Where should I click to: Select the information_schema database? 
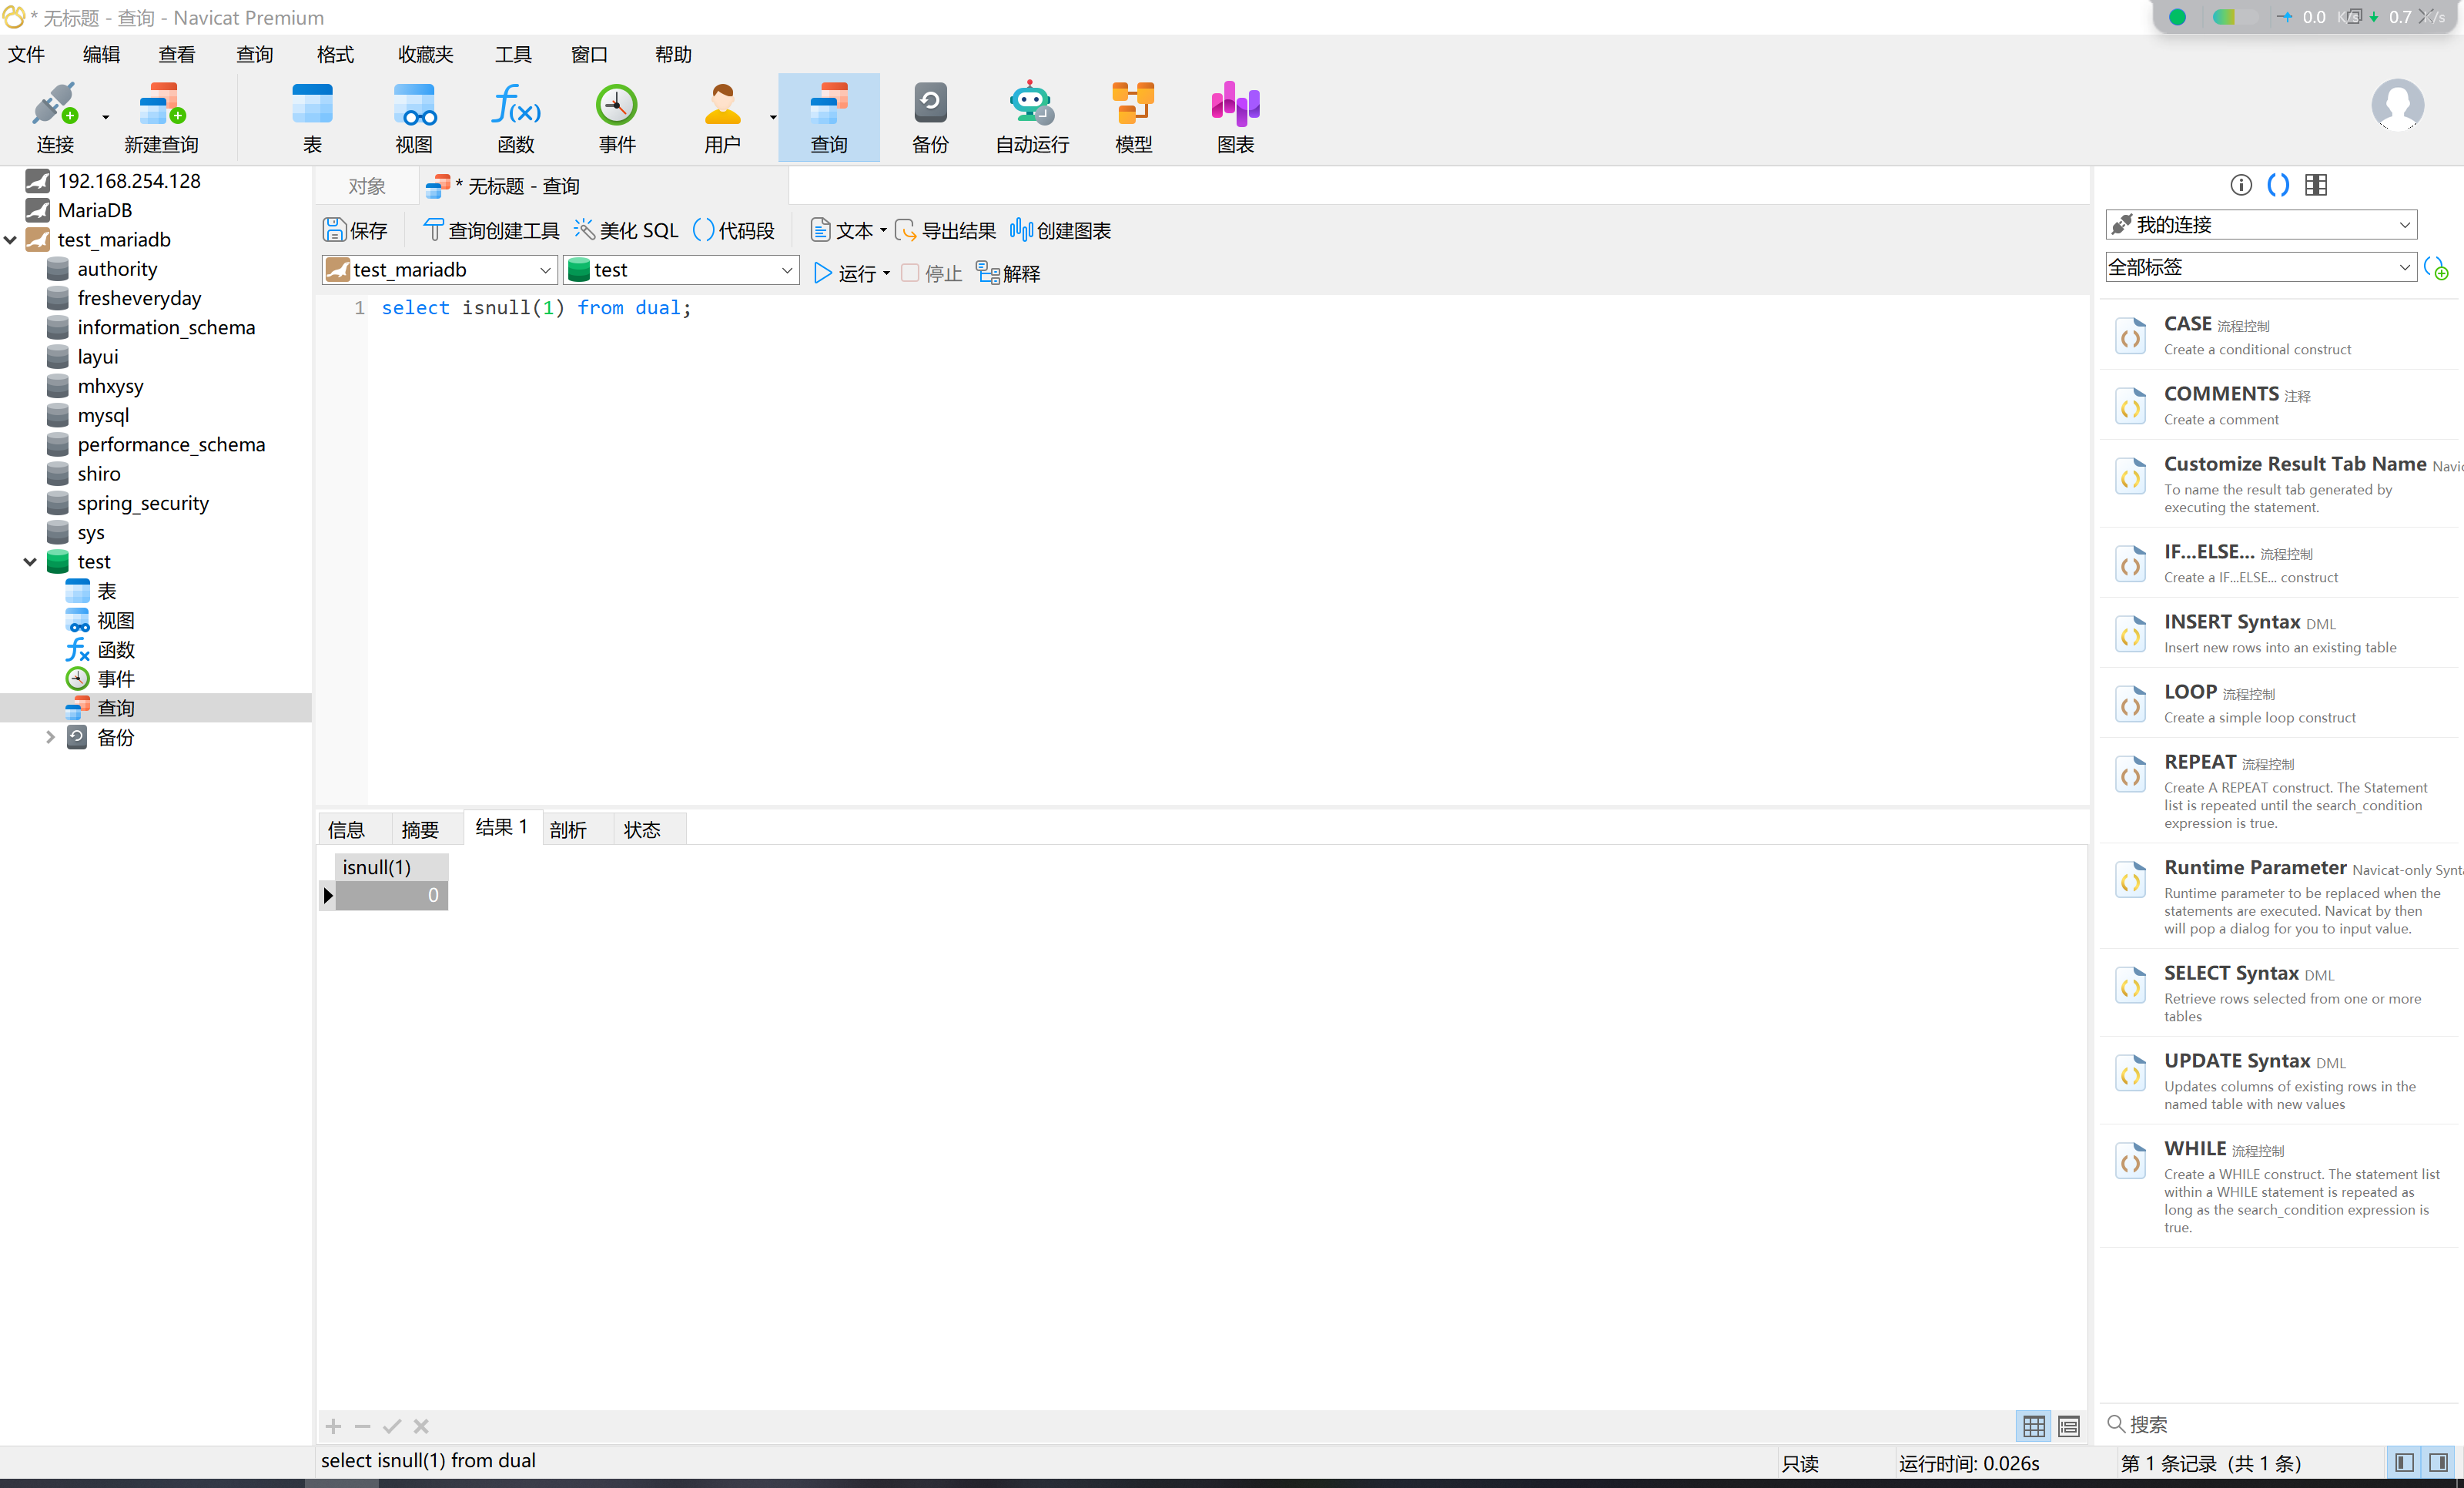(x=166, y=327)
